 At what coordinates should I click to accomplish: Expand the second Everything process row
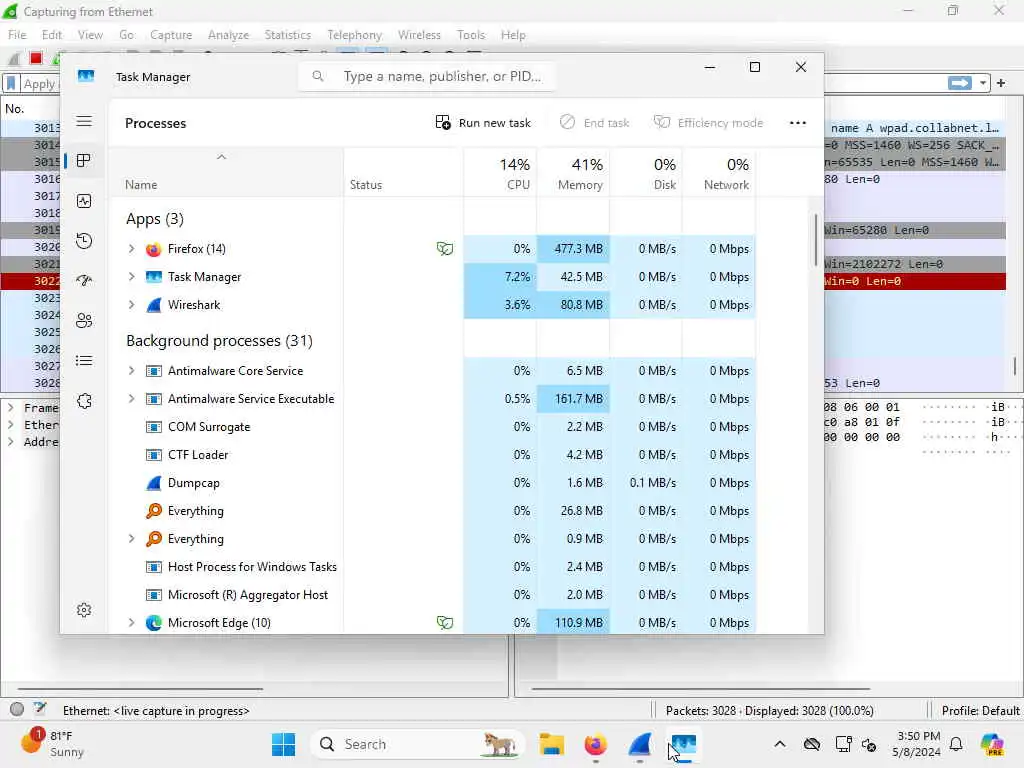pos(131,539)
